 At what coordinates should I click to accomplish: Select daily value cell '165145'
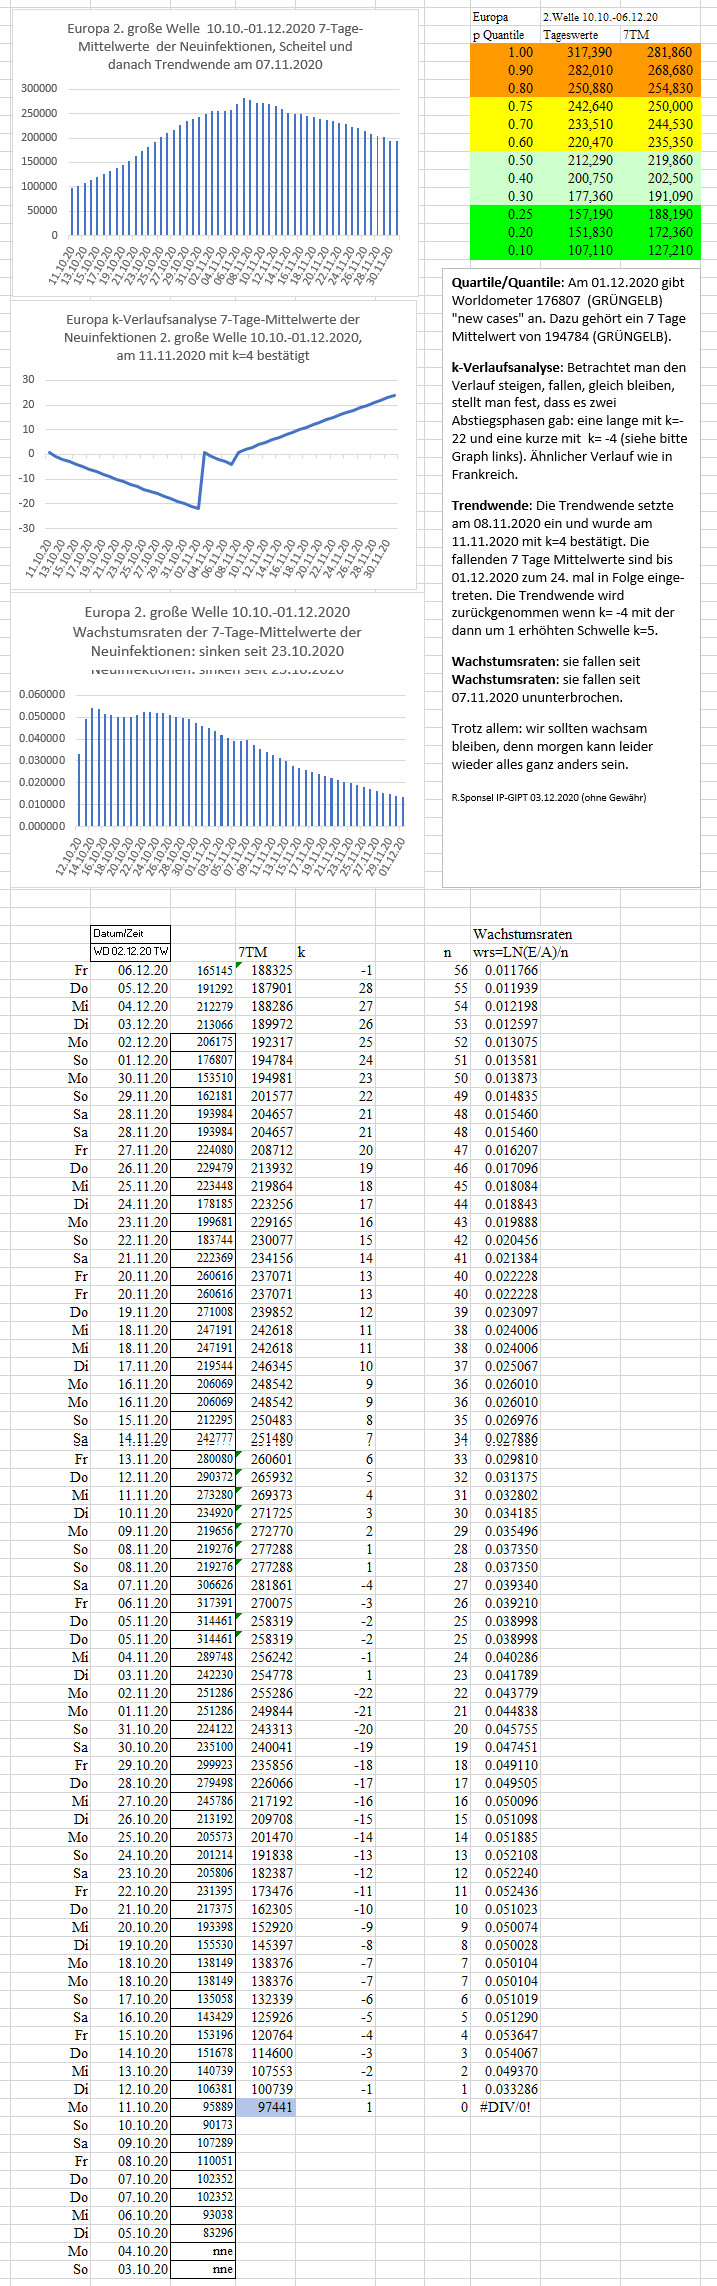204,970
